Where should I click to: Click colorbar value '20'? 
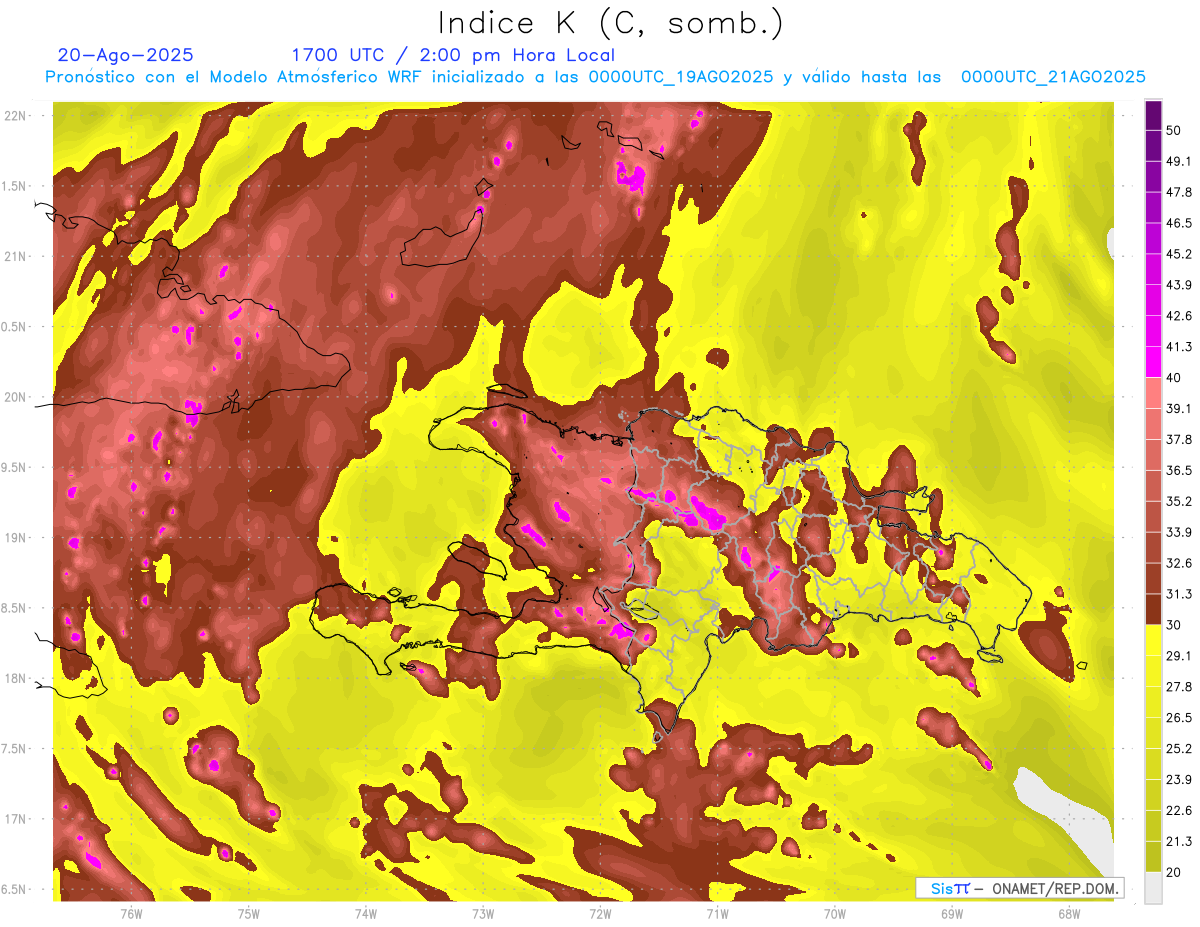coord(1173,872)
